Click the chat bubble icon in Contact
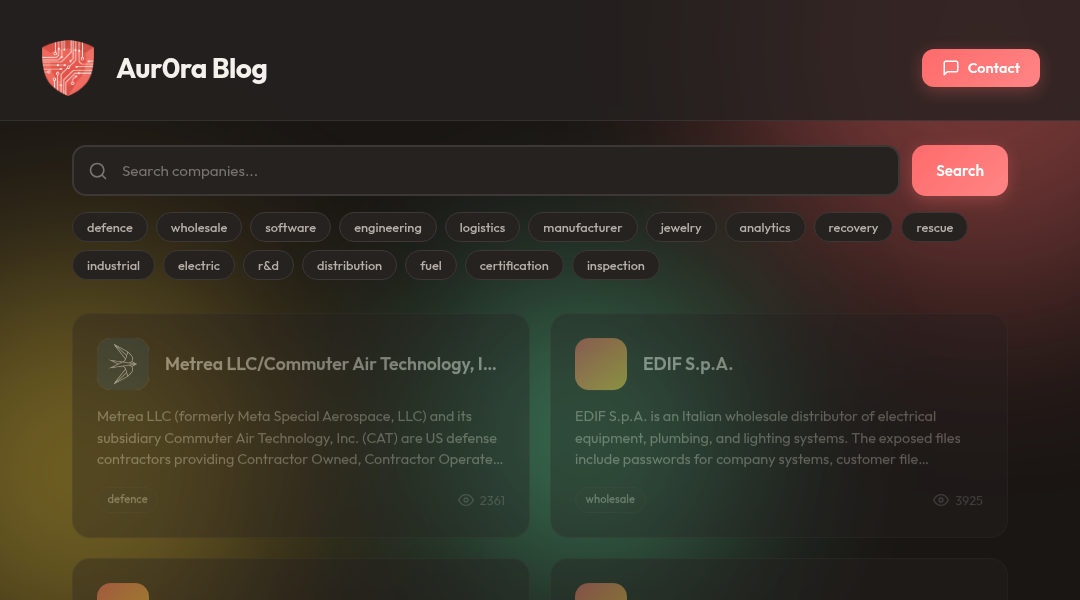The height and width of the screenshot is (600, 1080). [x=951, y=68]
